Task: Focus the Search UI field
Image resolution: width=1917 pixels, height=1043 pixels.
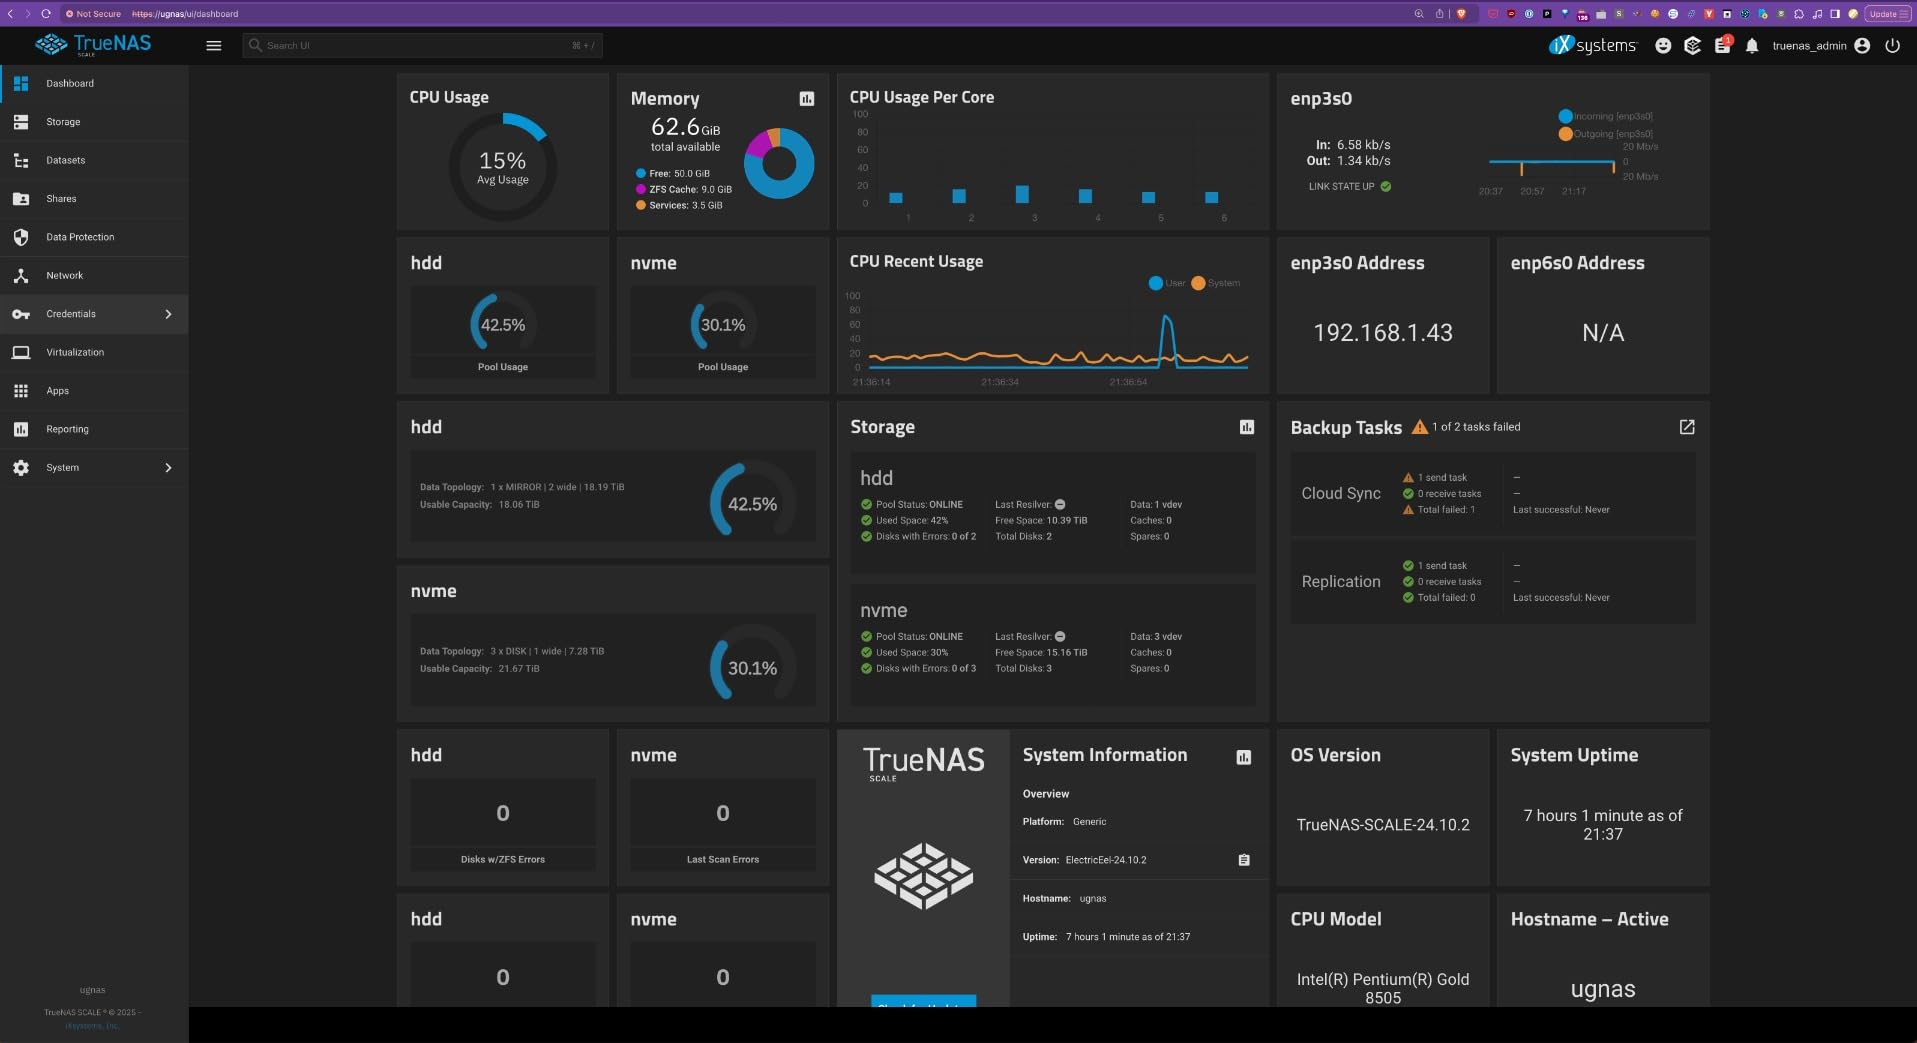Action: pos(422,46)
